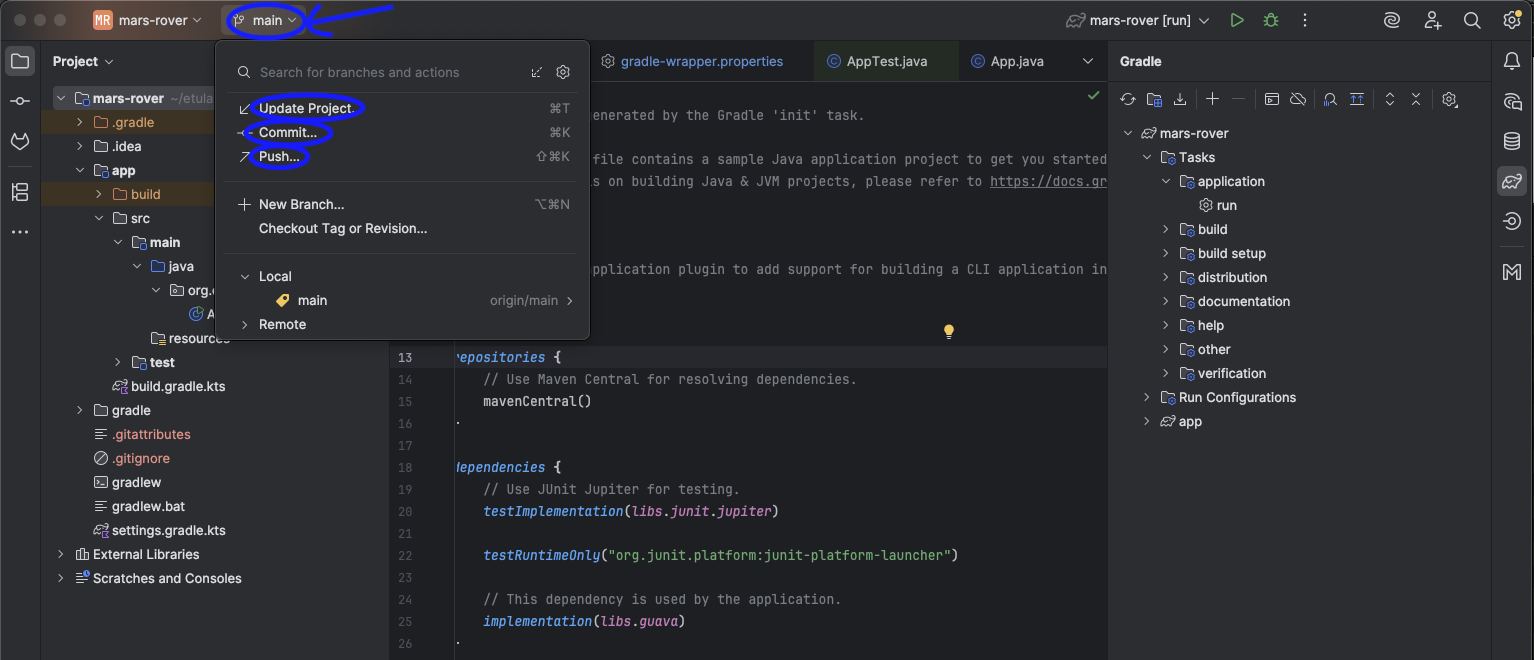The image size is (1534, 660).
Task: Expand the Remote branches section
Action: [245, 325]
